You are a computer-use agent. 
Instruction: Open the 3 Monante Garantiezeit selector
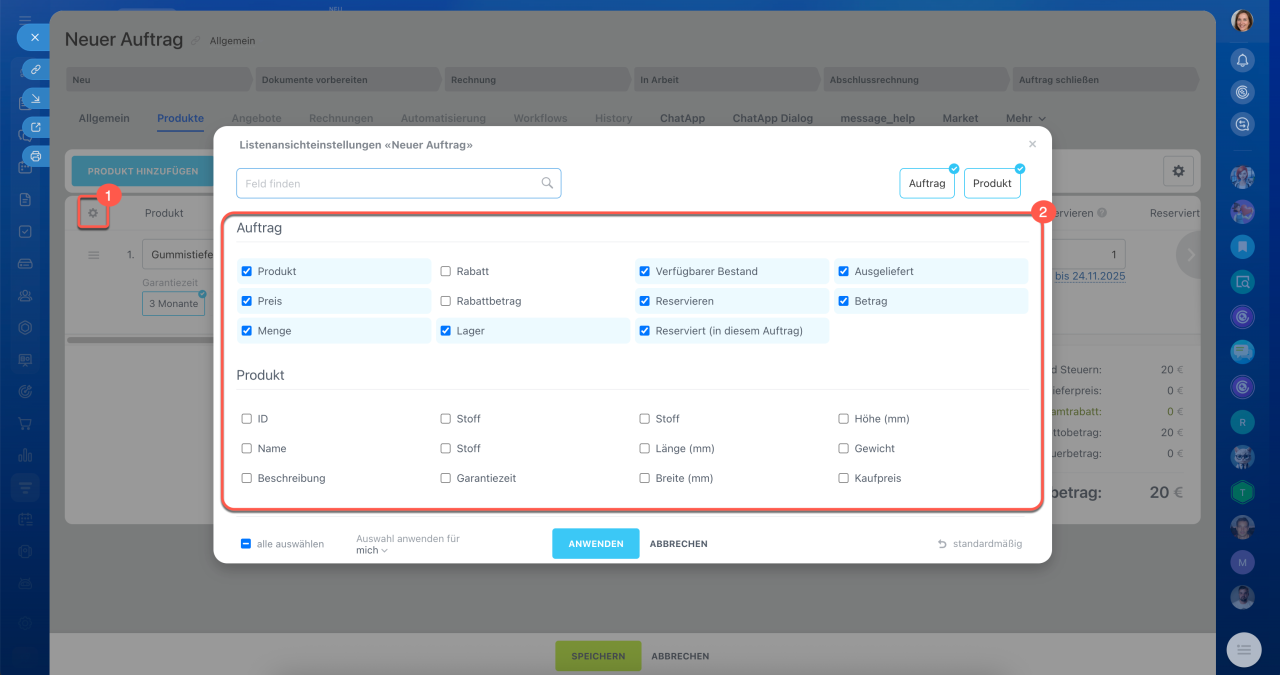point(173,304)
